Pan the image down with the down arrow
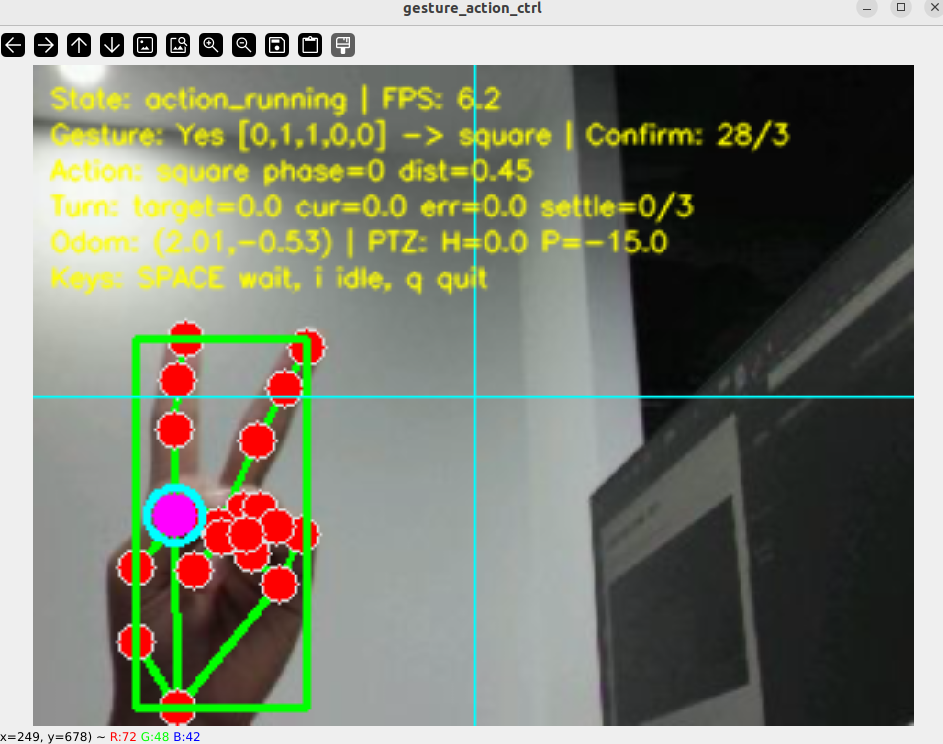Screen dimensions: 943x744 [112, 45]
